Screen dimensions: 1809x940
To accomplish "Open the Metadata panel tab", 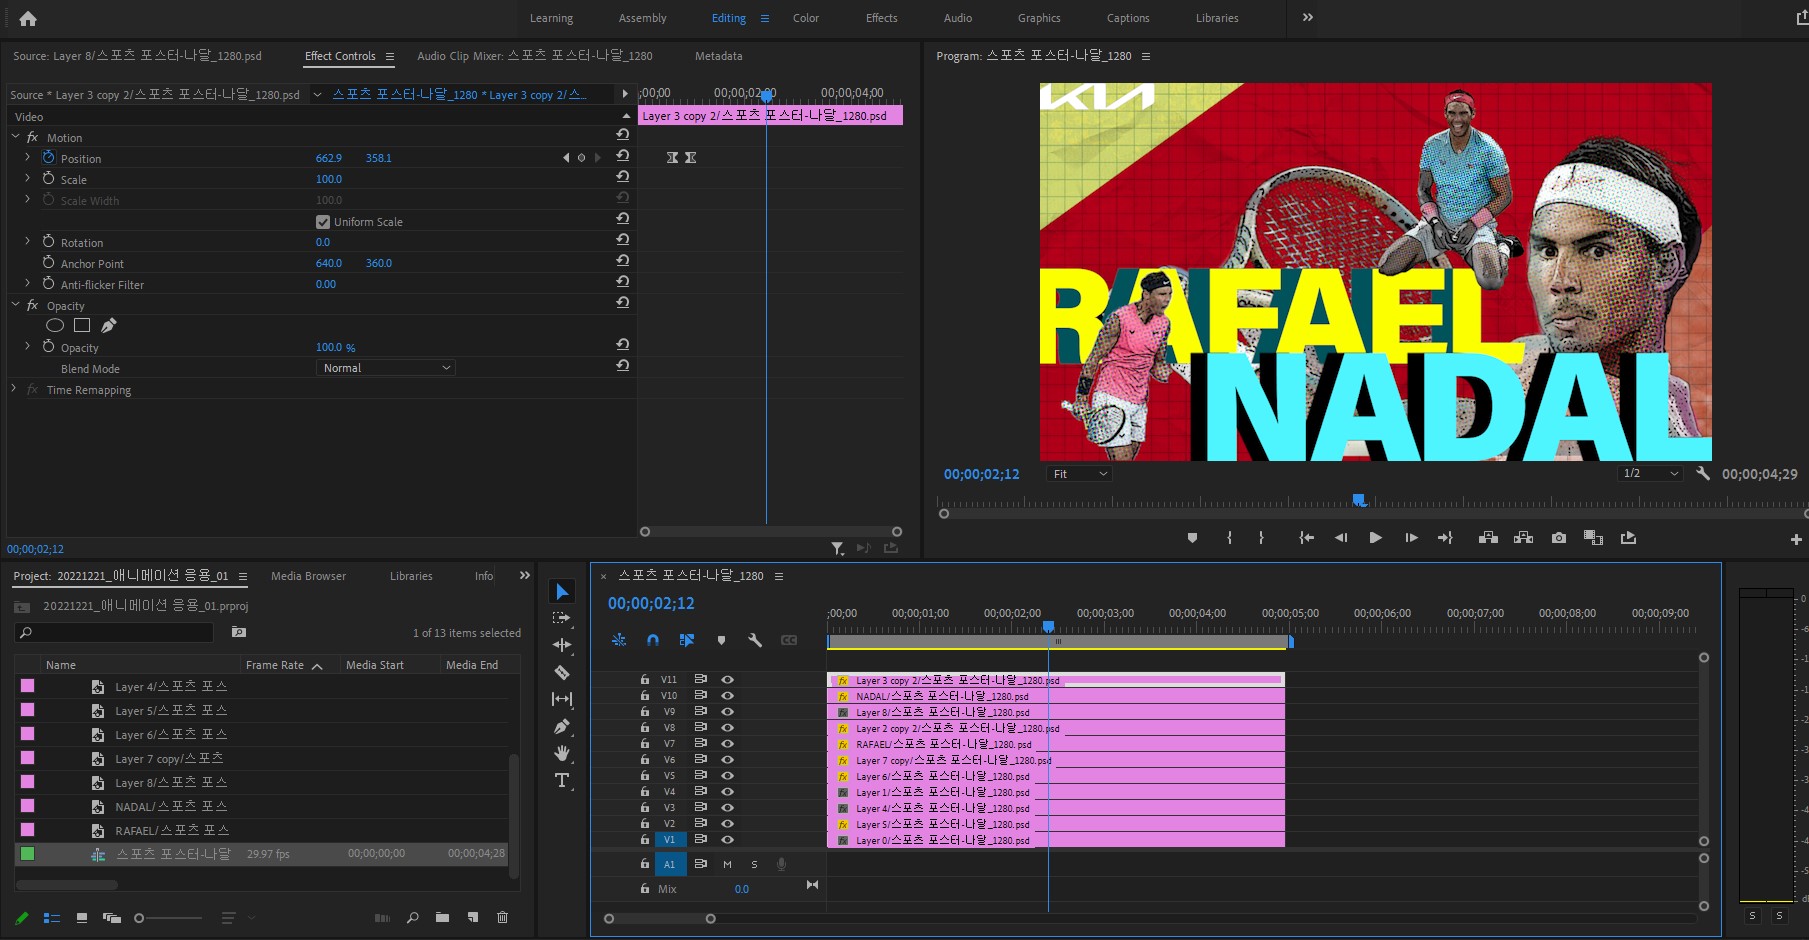I will point(719,56).
